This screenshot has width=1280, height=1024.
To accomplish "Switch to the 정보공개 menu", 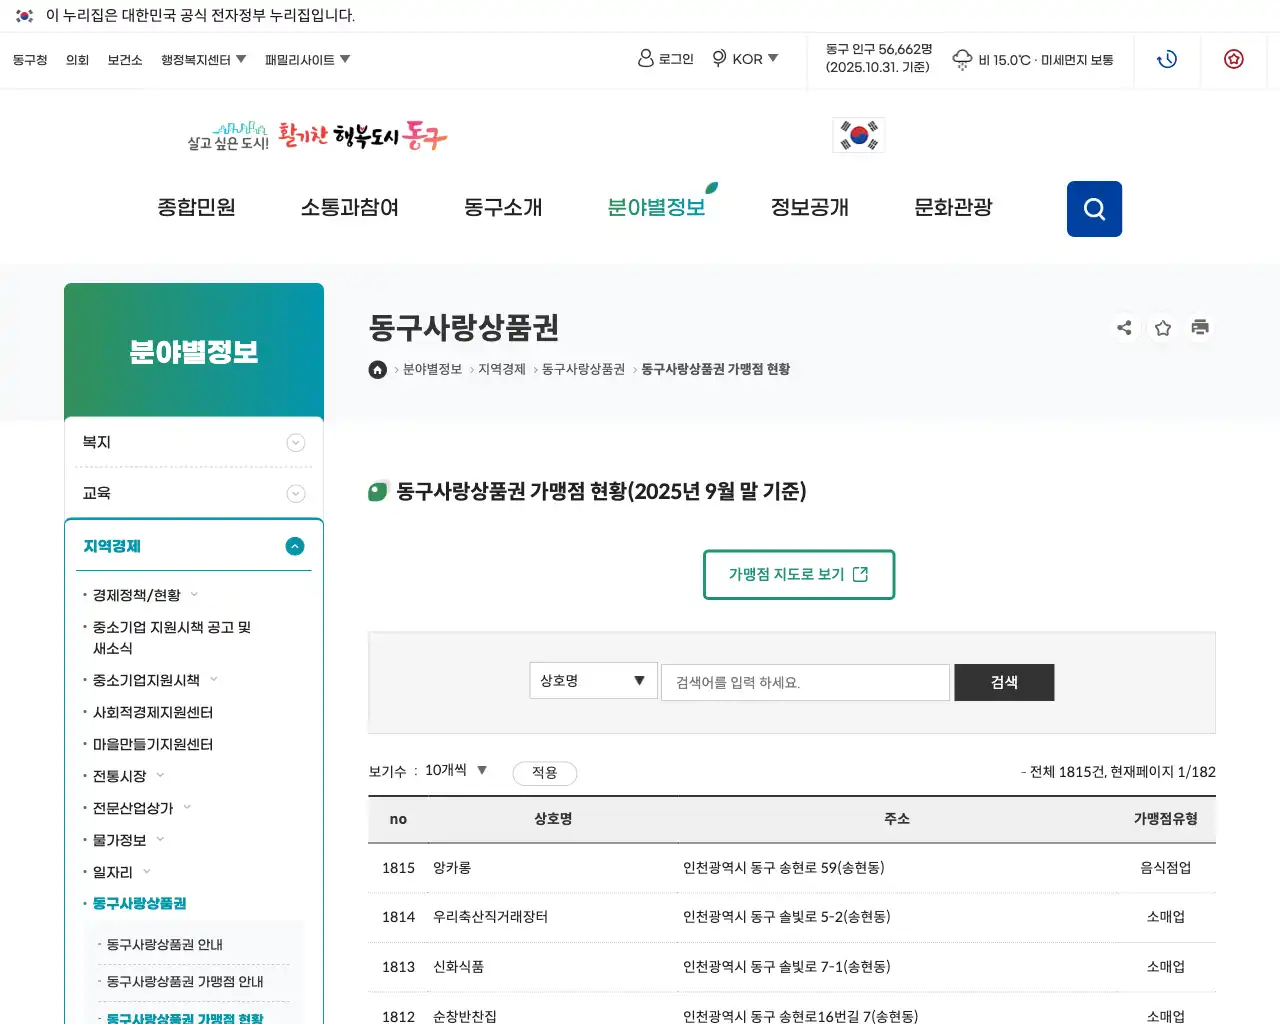I will (810, 207).
